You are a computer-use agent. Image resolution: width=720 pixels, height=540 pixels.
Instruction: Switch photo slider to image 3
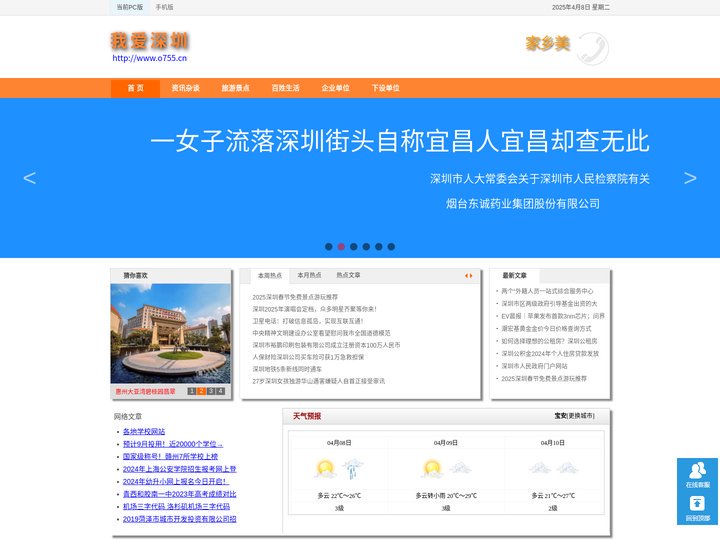pyautogui.click(x=211, y=391)
